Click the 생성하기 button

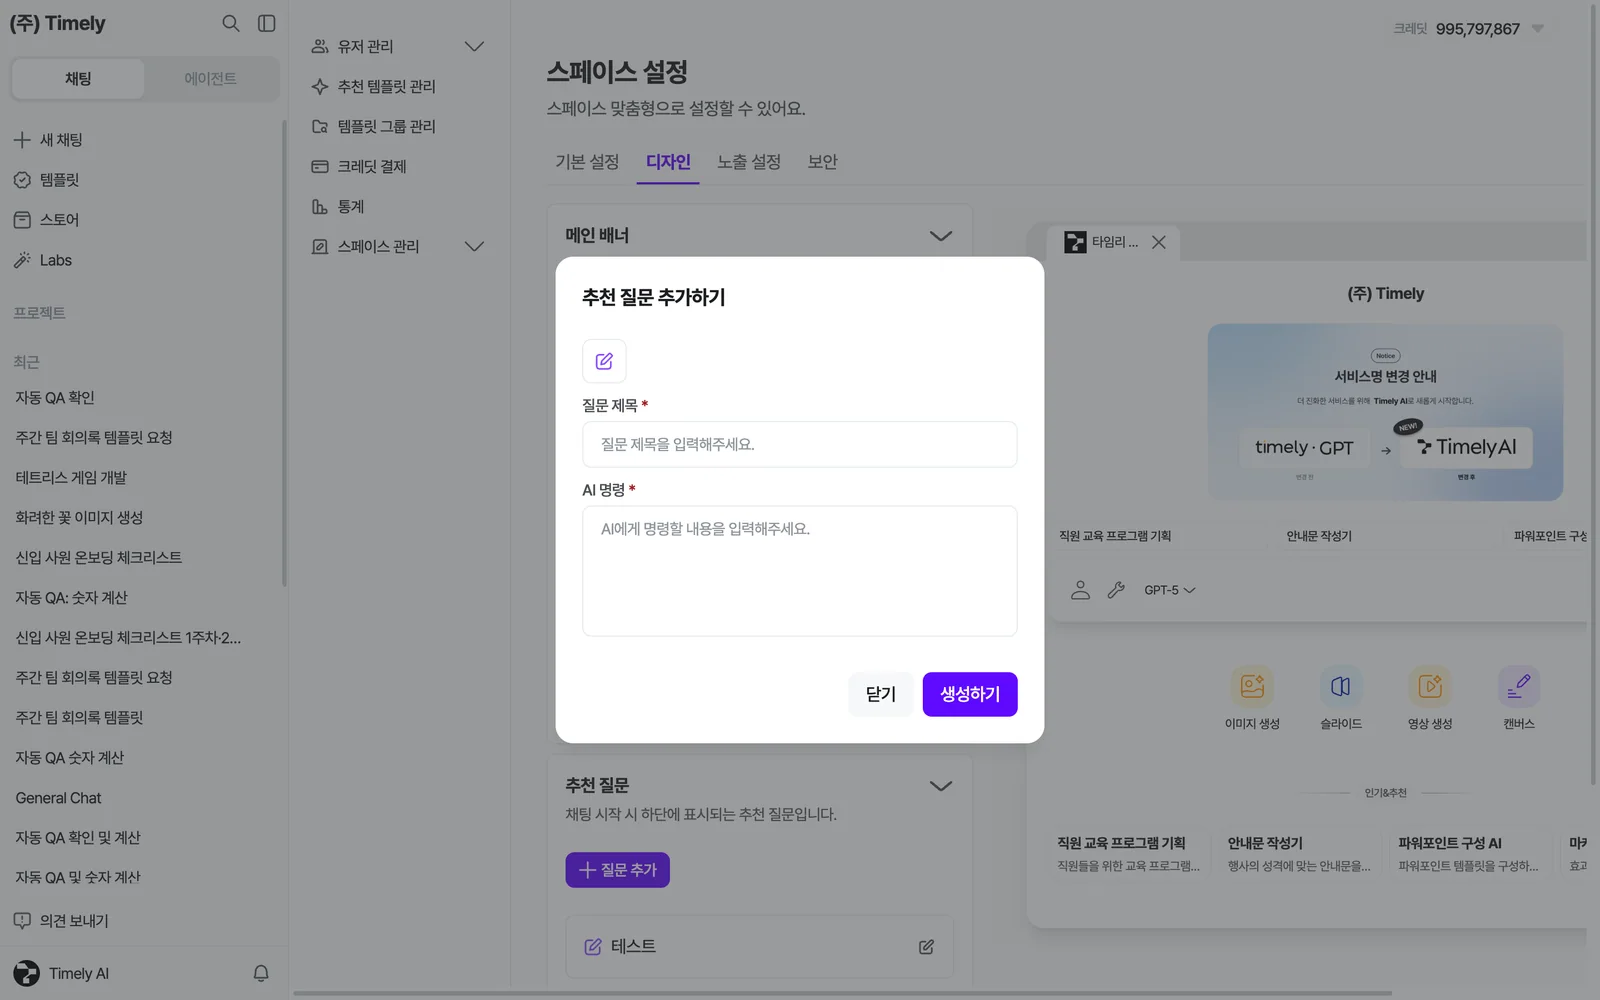pyautogui.click(x=970, y=694)
